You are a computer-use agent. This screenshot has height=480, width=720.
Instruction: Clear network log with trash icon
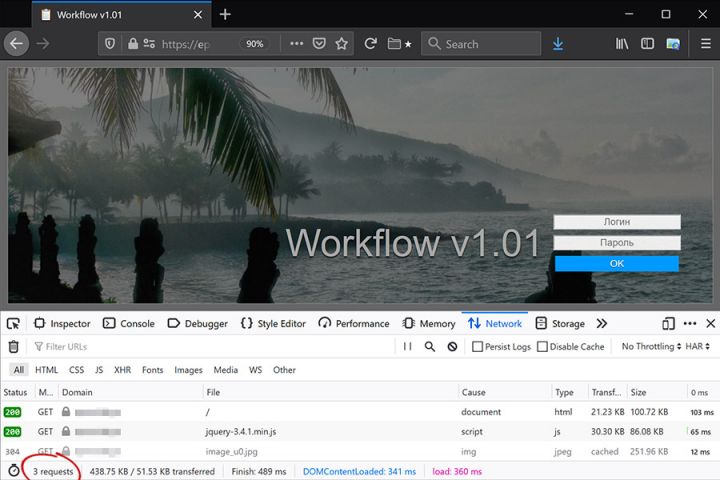[14, 347]
